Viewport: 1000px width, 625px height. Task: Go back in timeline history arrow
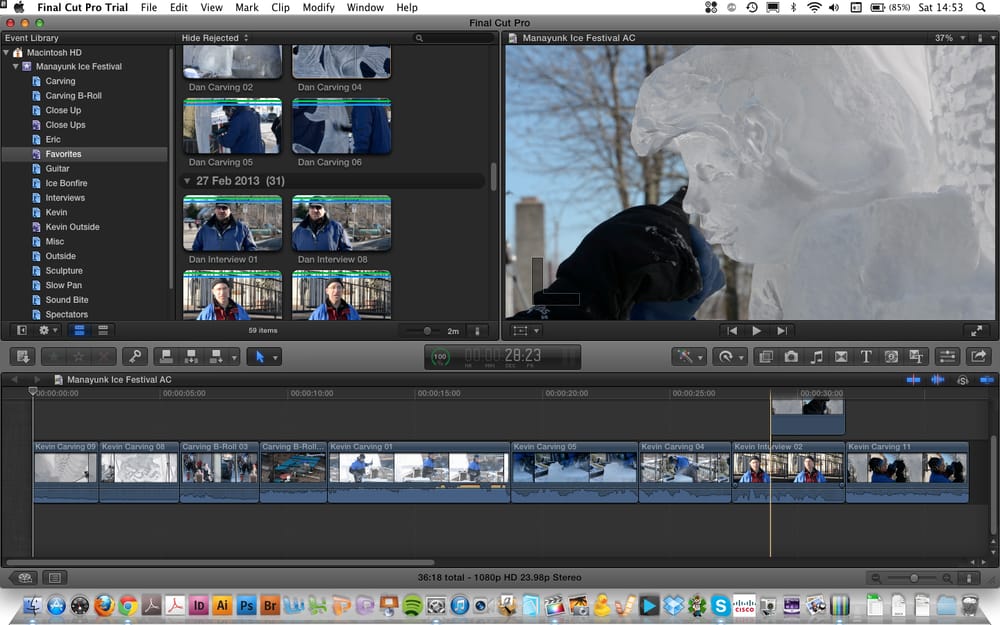point(14,379)
